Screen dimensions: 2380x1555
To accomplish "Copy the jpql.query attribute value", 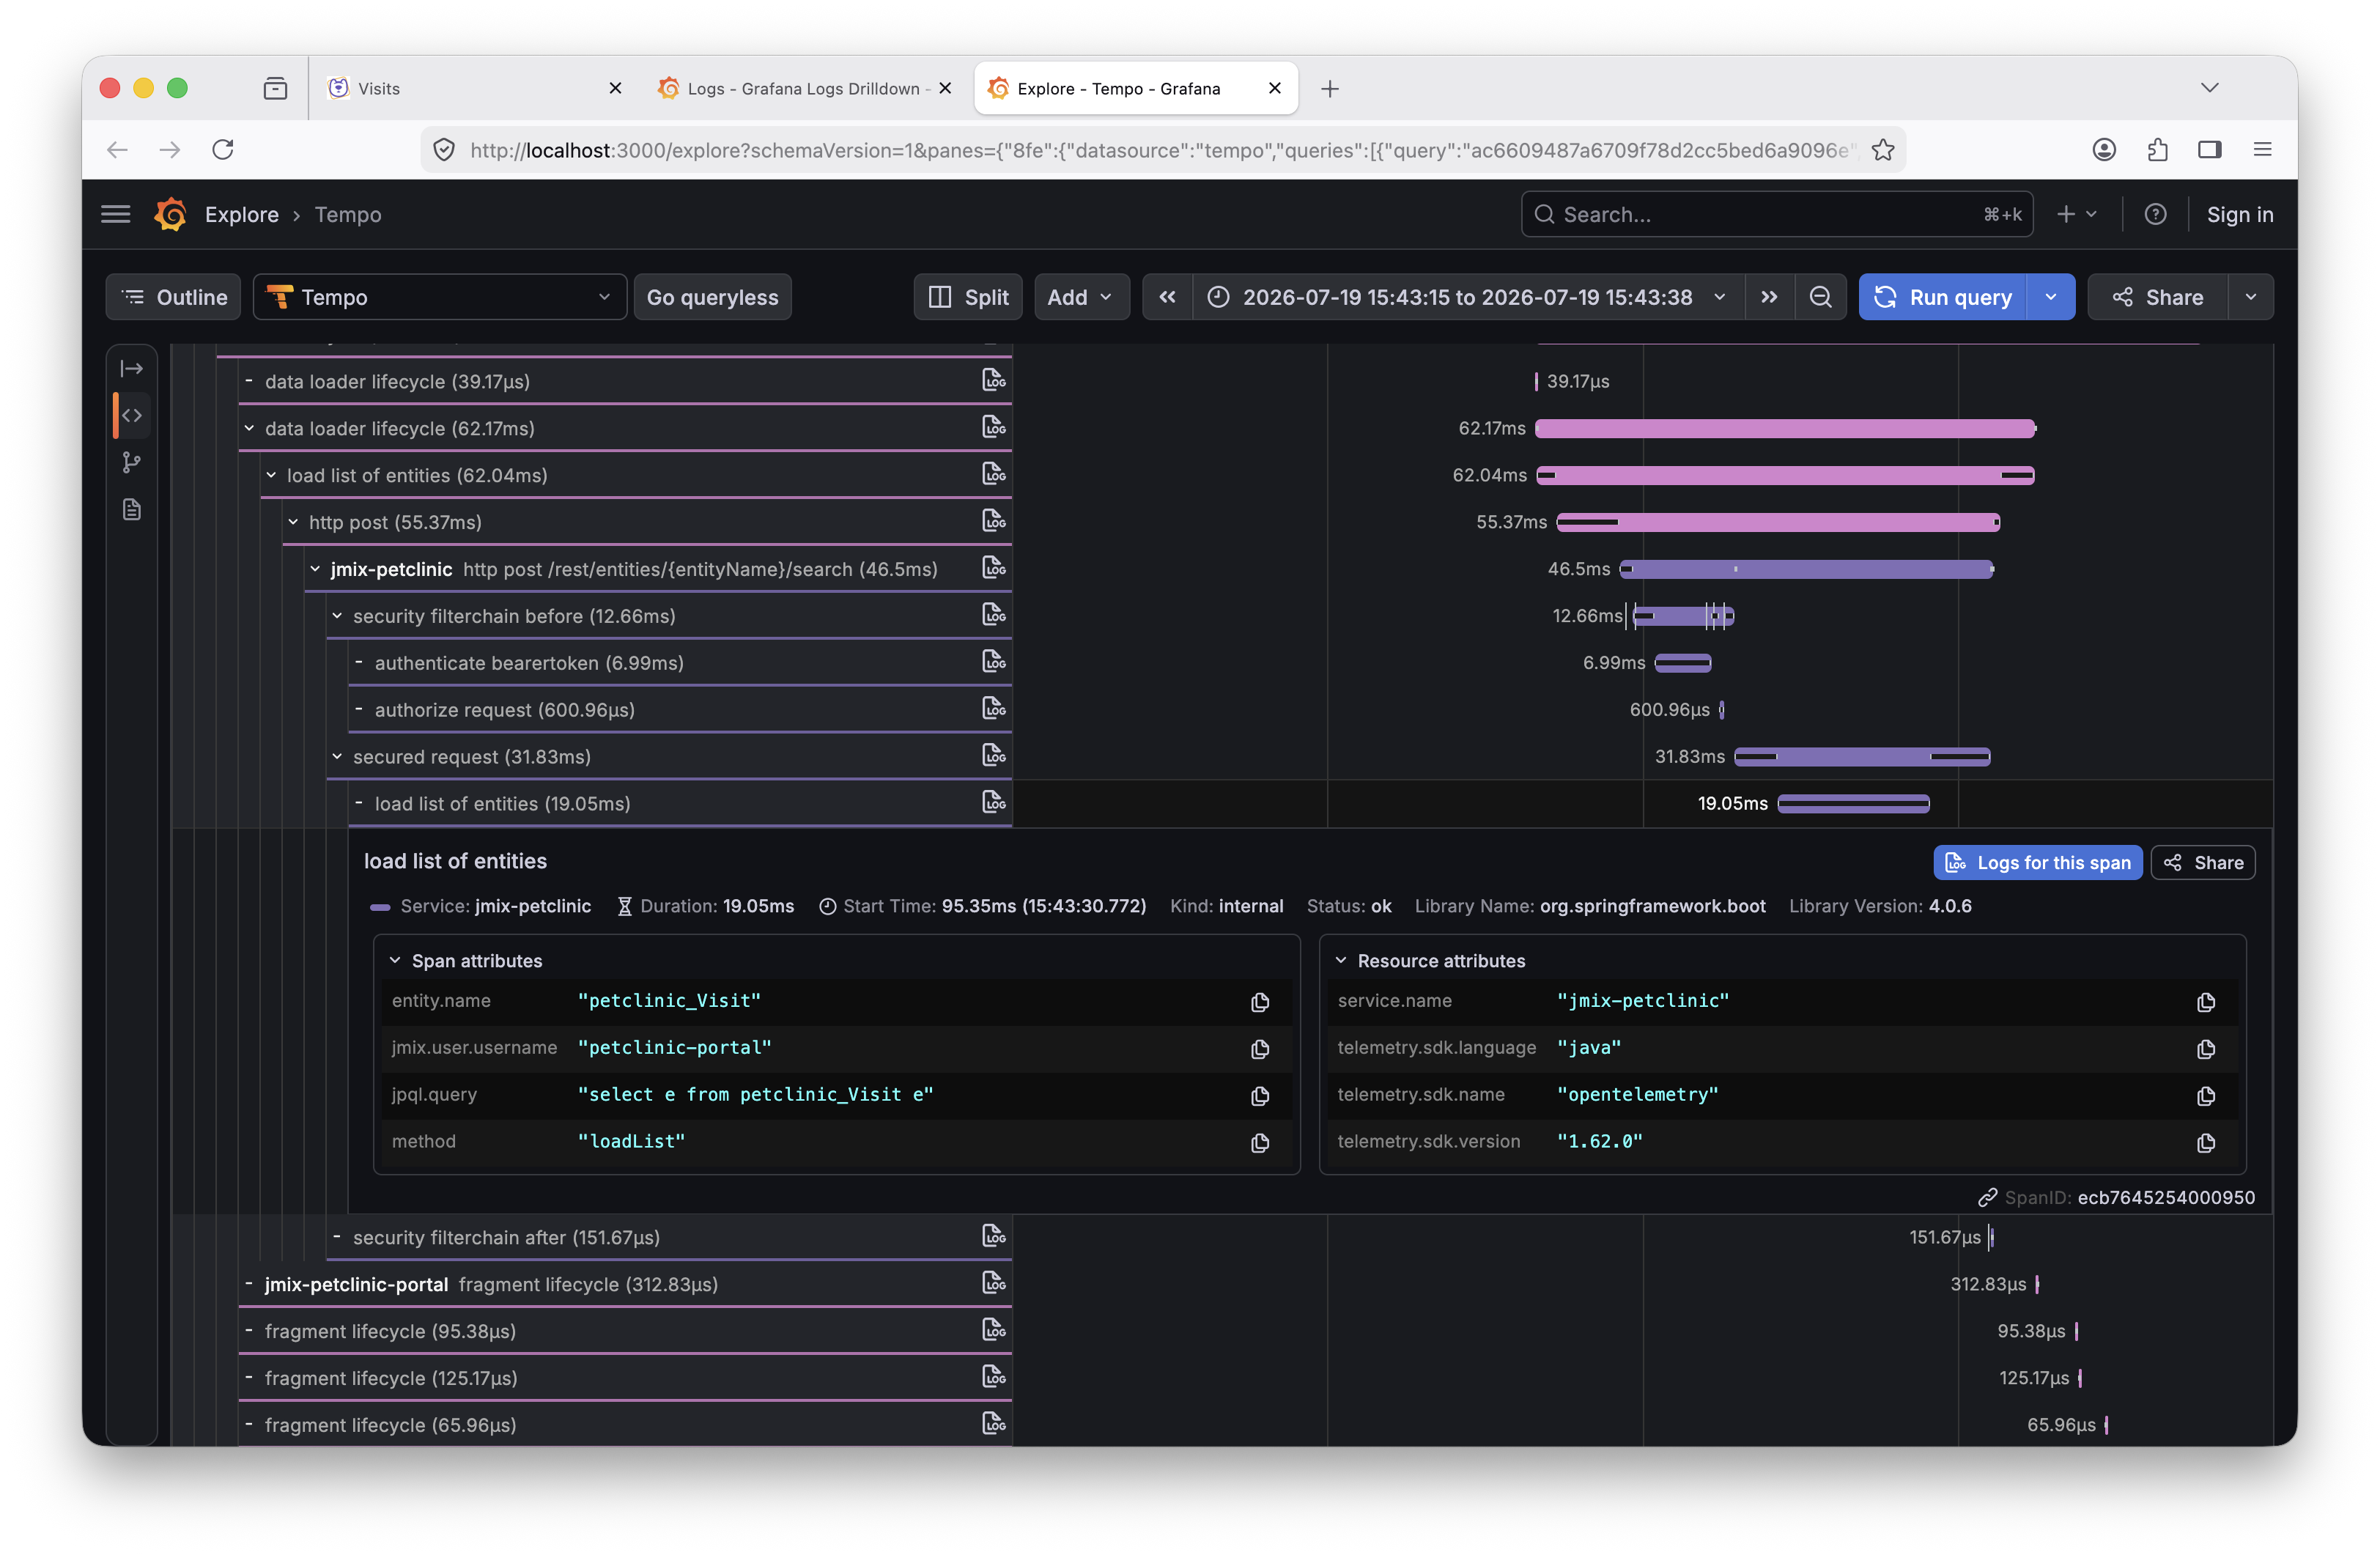I will coord(1260,1096).
